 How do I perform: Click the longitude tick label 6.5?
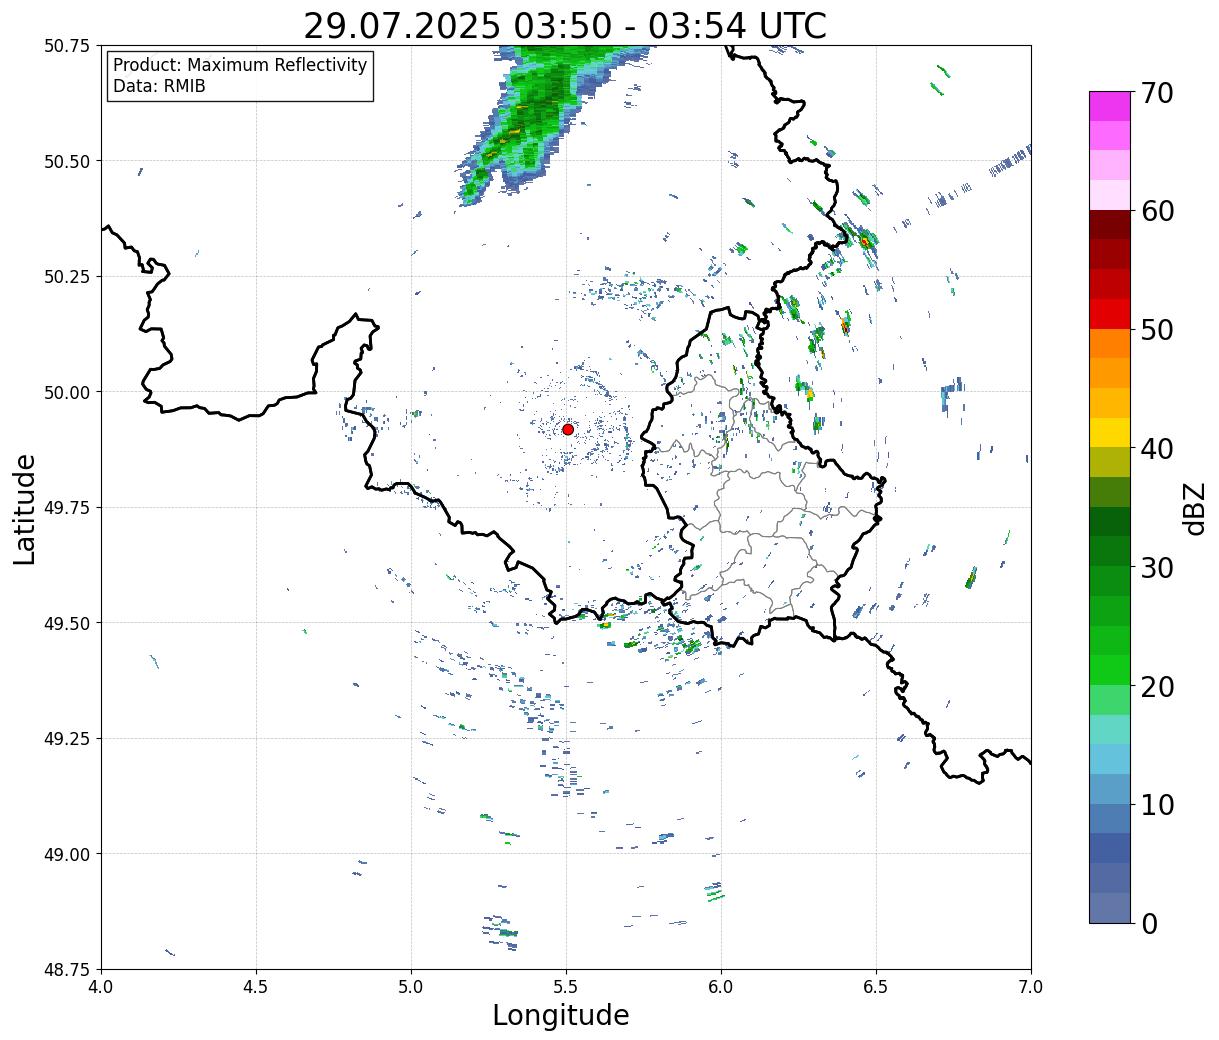coord(876,986)
